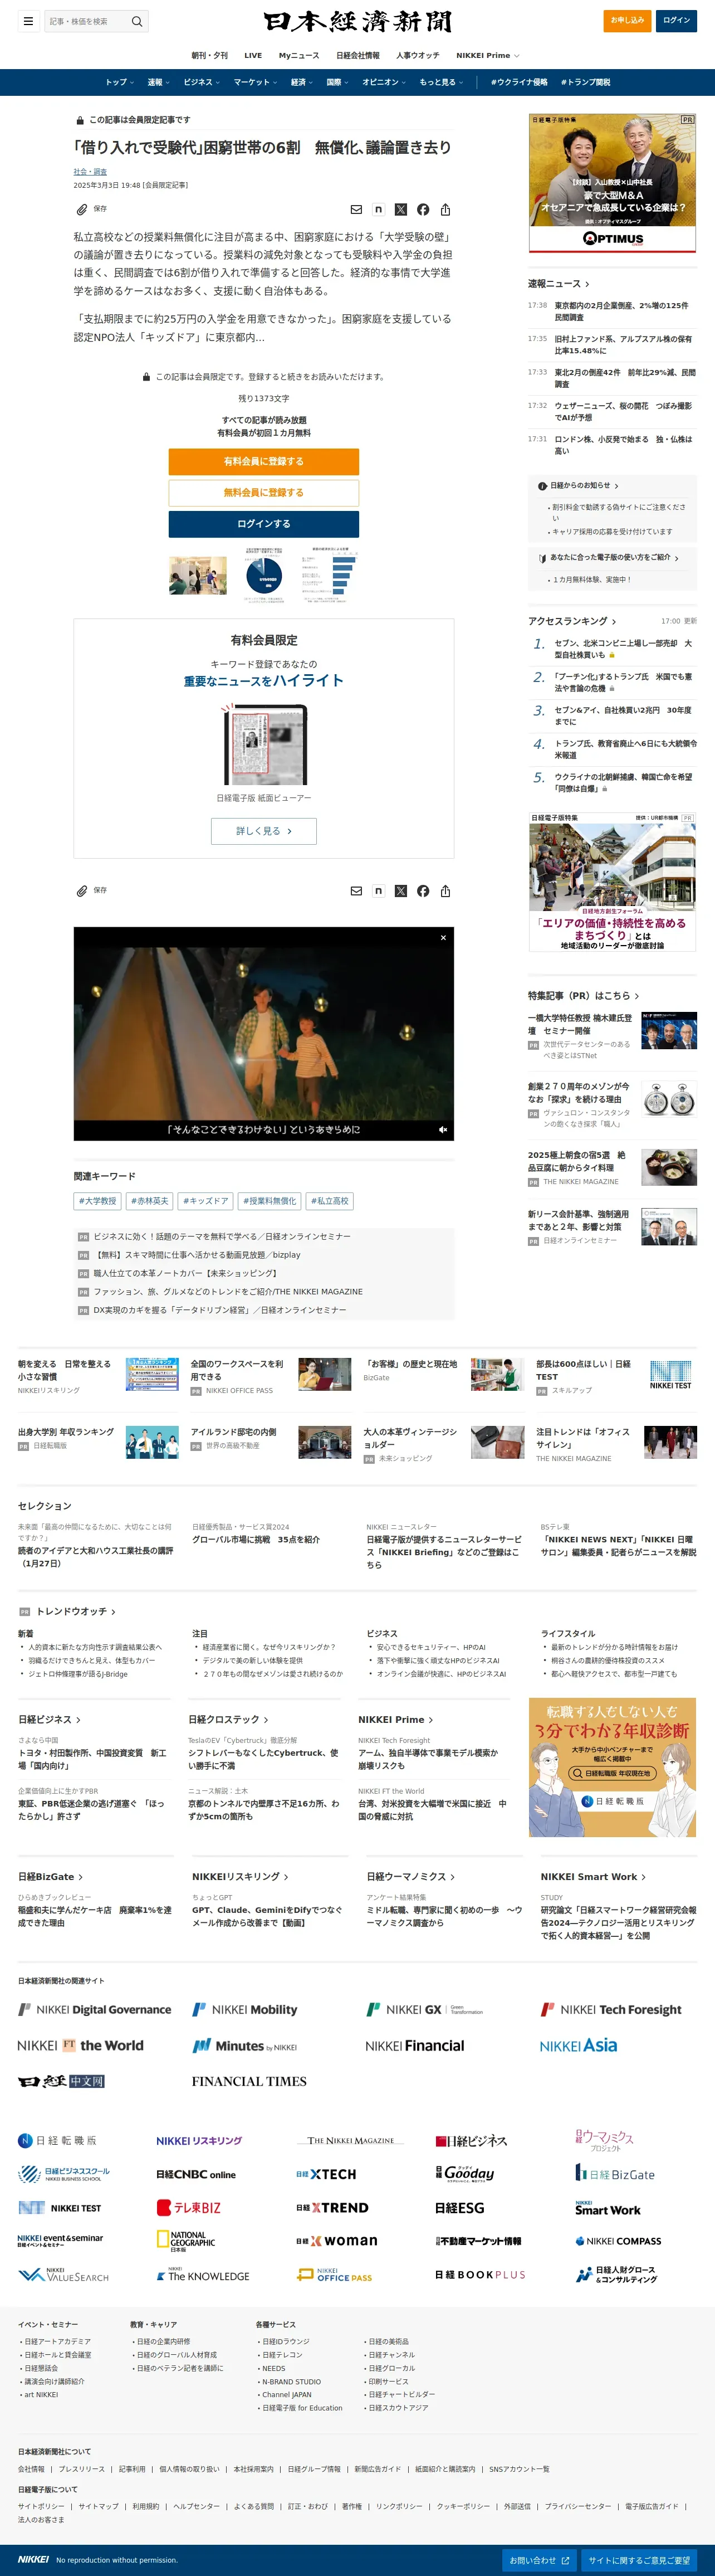Open the OPTIMUS advertisement banner

click(x=612, y=183)
